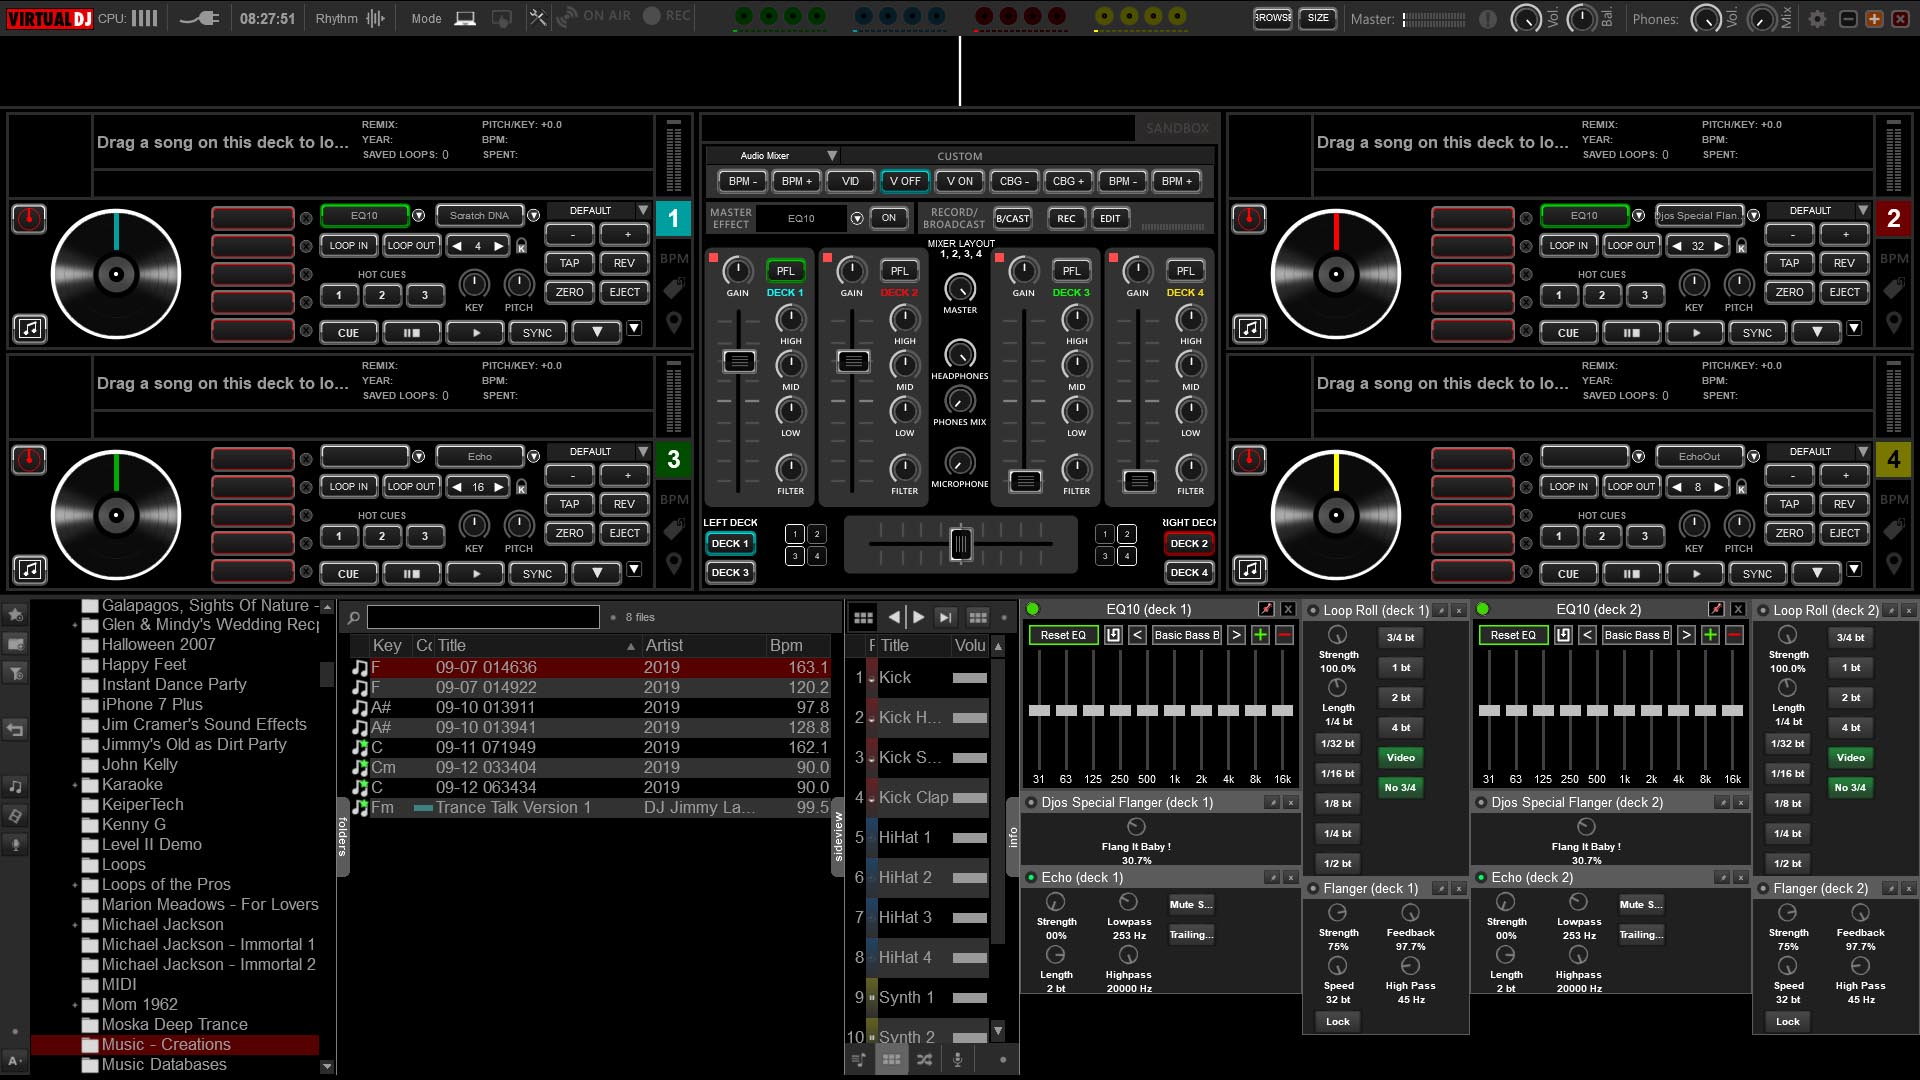Click deck 1 music note load icon
The height and width of the screenshot is (1080, 1920).
30,328
